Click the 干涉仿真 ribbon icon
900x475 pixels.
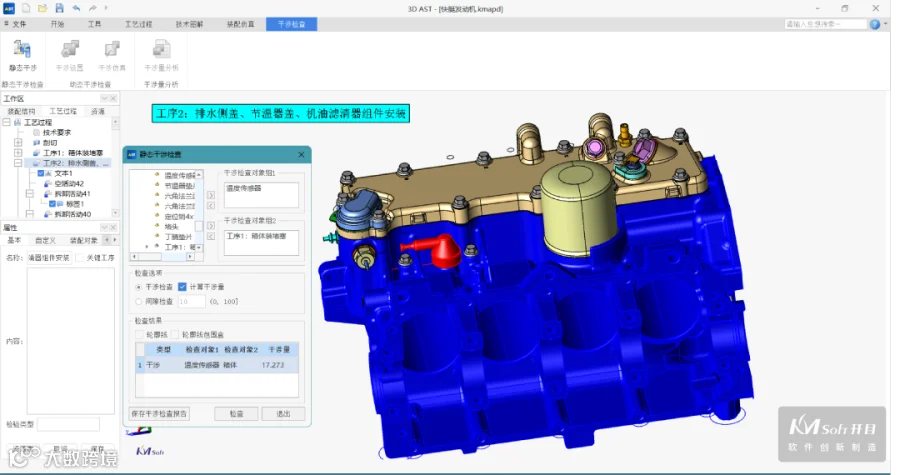(x=112, y=50)
